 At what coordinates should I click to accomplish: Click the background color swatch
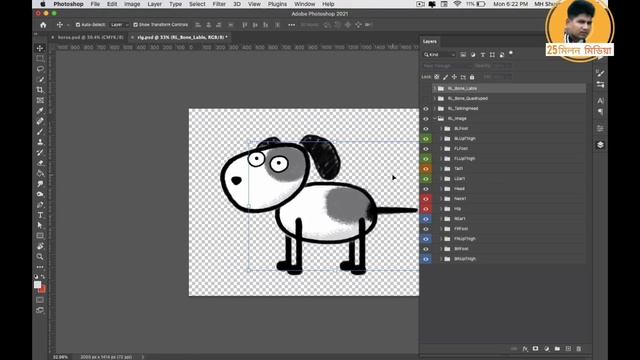coord(42,289)
